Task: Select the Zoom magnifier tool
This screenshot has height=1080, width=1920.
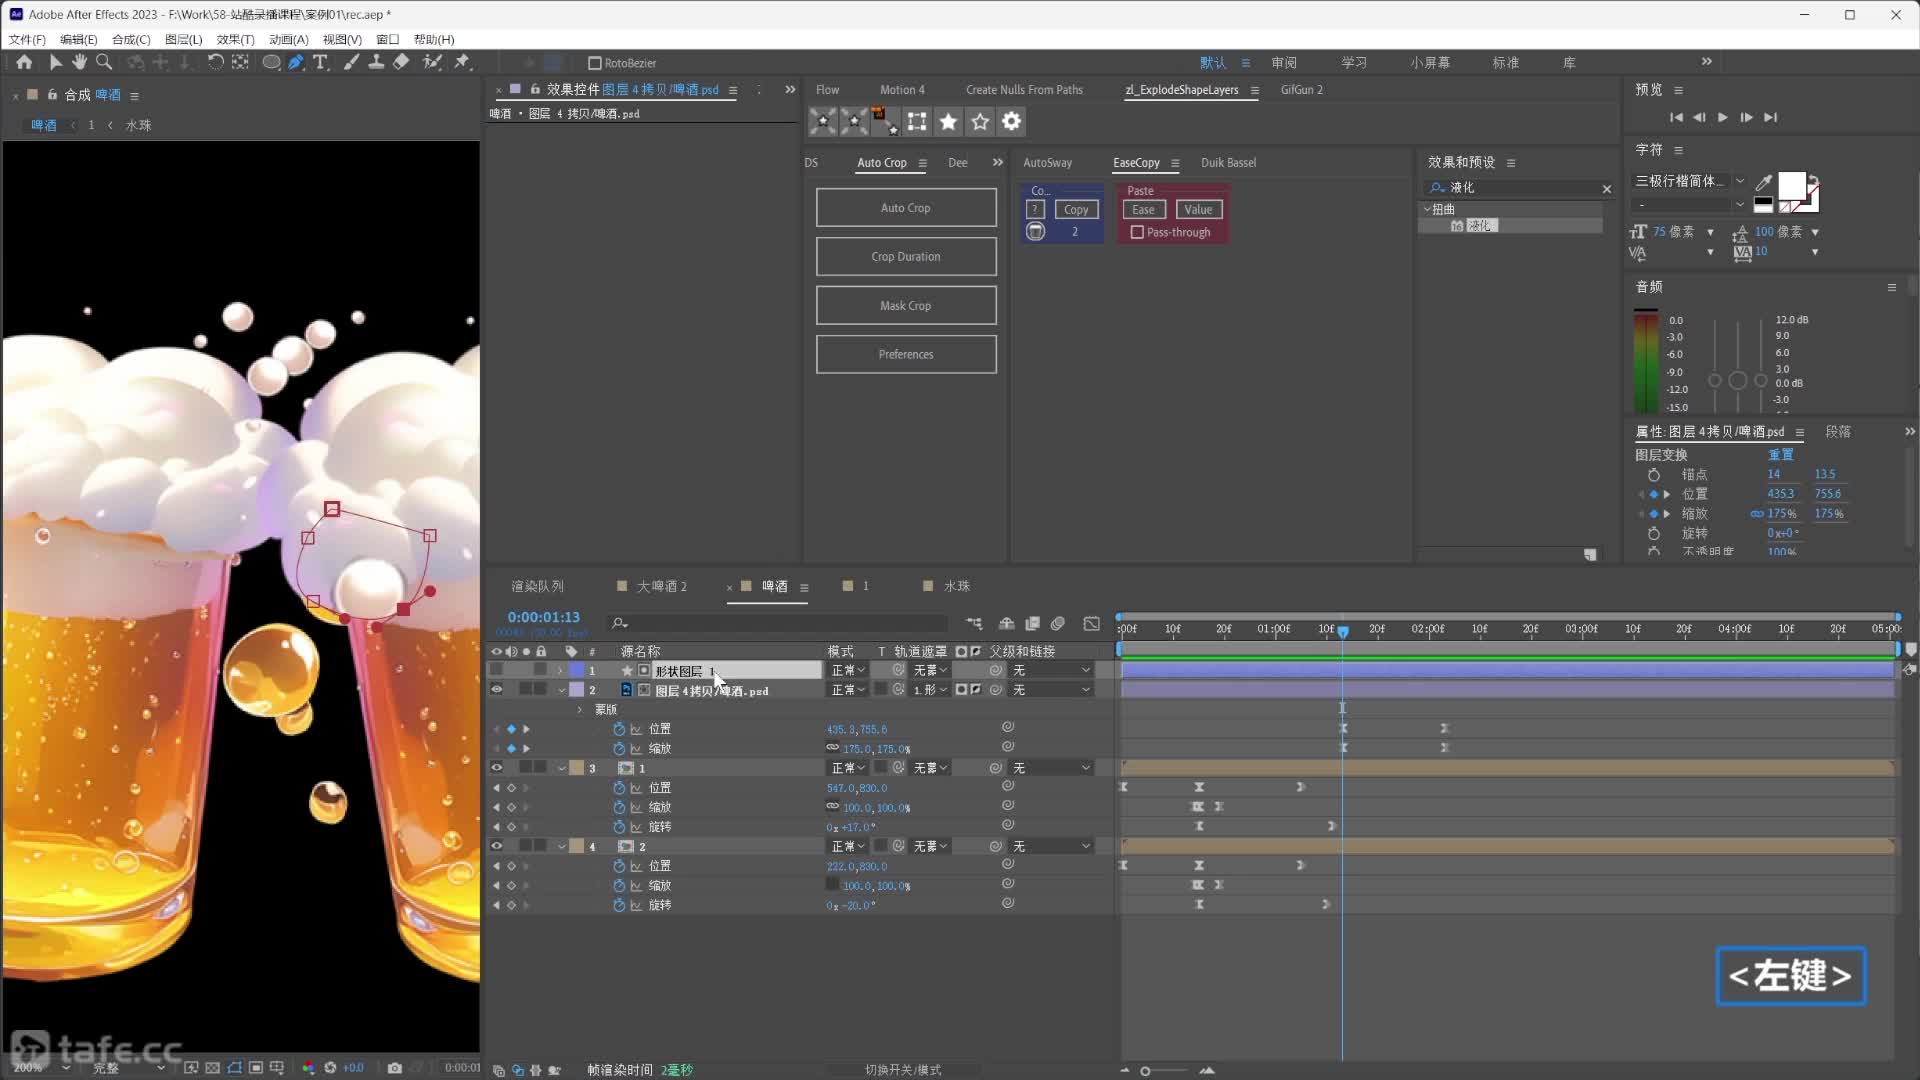Action: tap(103, 62)
